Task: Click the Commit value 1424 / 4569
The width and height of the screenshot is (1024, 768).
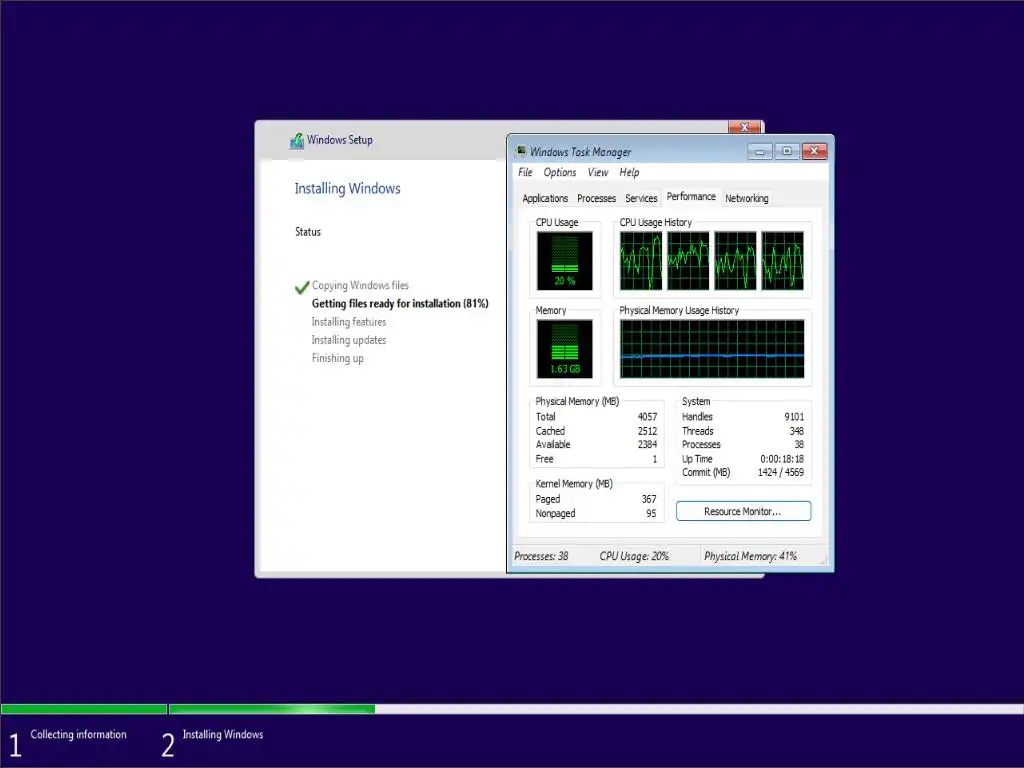Action: click(x=780, y=472)
